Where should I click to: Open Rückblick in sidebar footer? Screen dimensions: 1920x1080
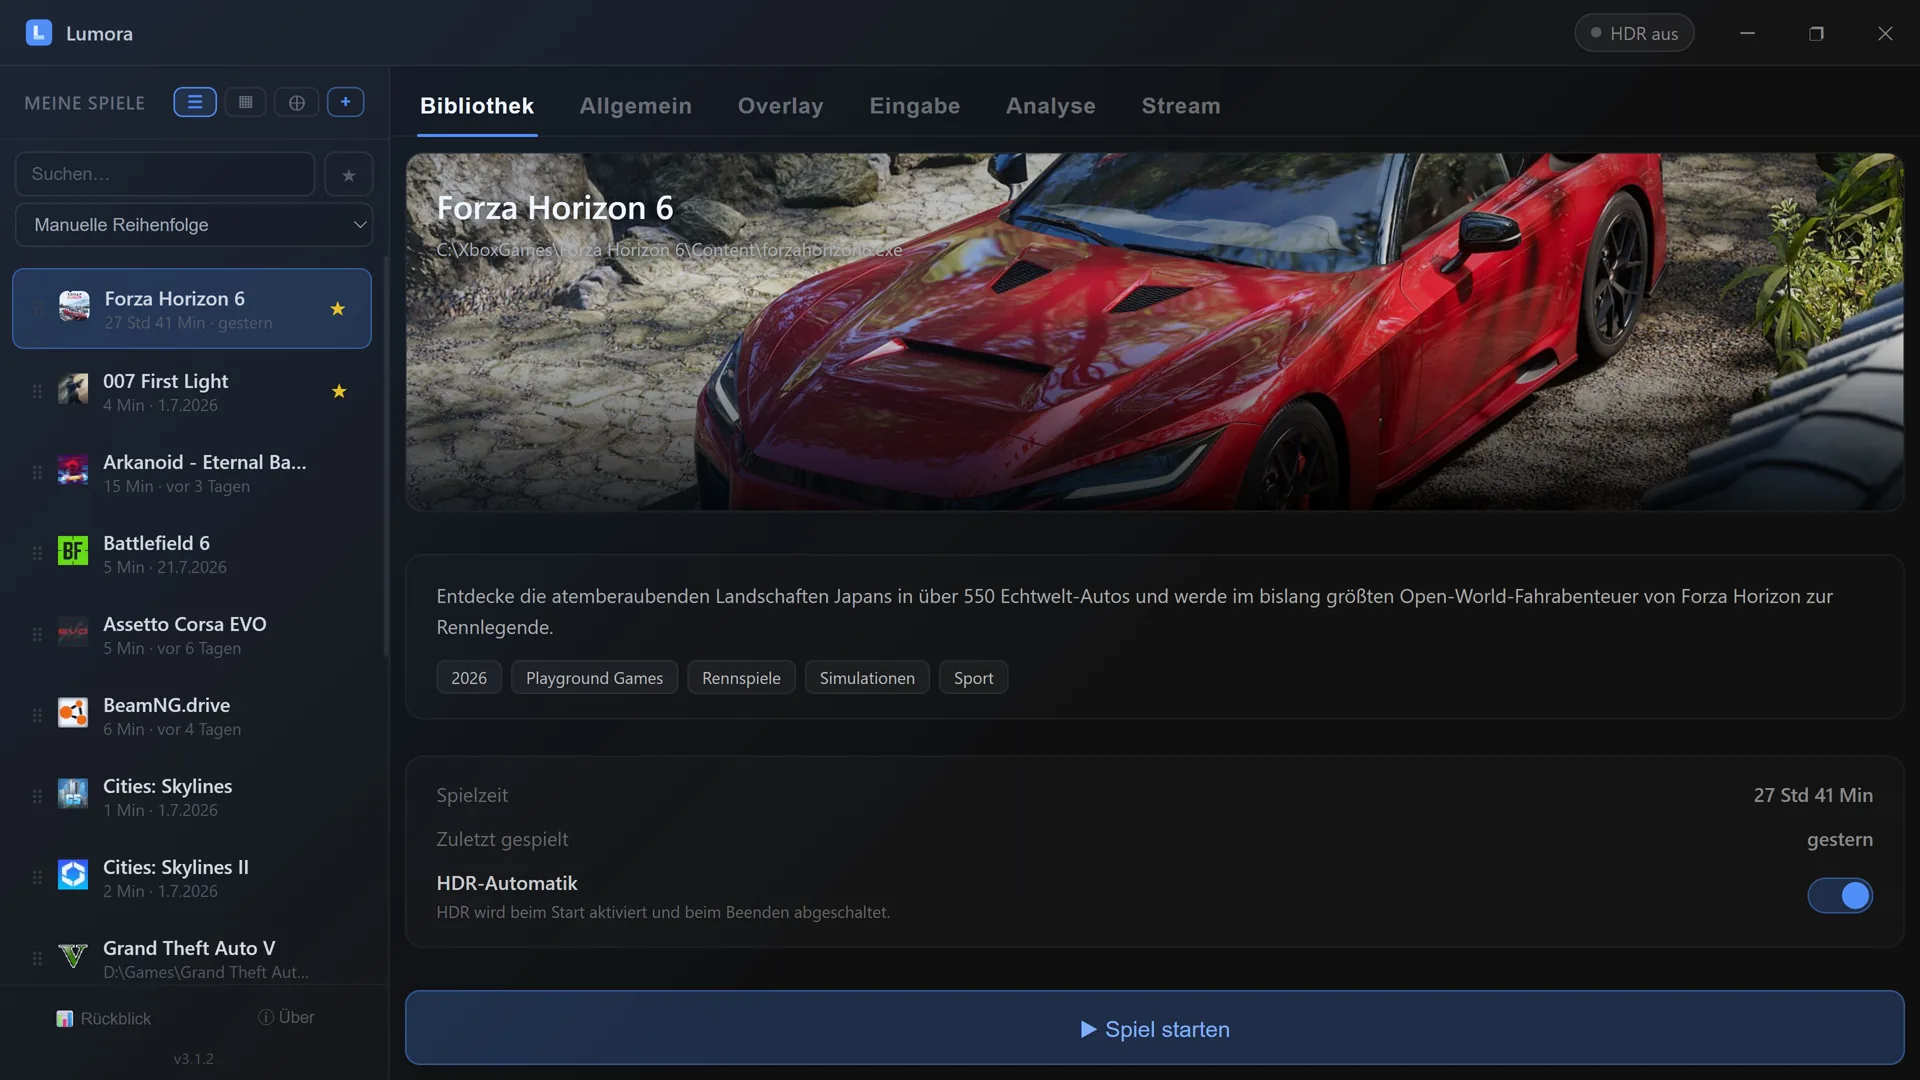click(x=104, y=1018)
